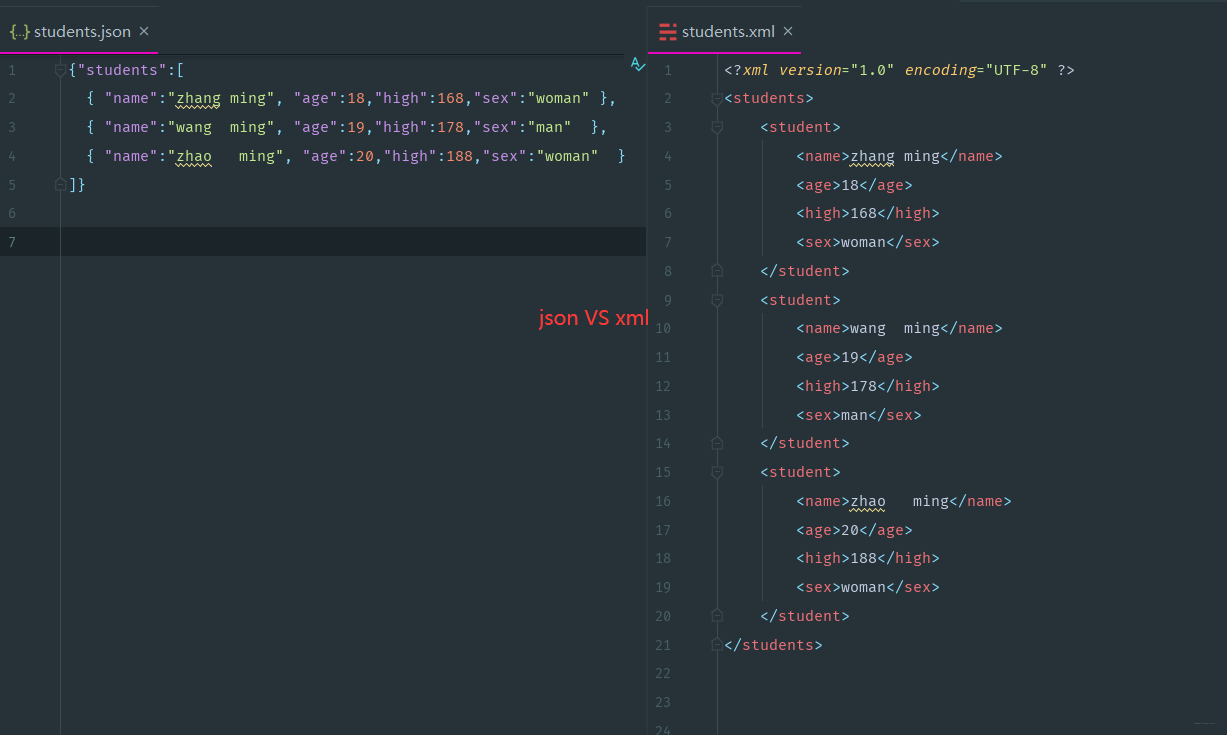Viewport: 1227px width, 735px height.
Task: Click the XML file type icon on students.xml tab
Action: 668,31
